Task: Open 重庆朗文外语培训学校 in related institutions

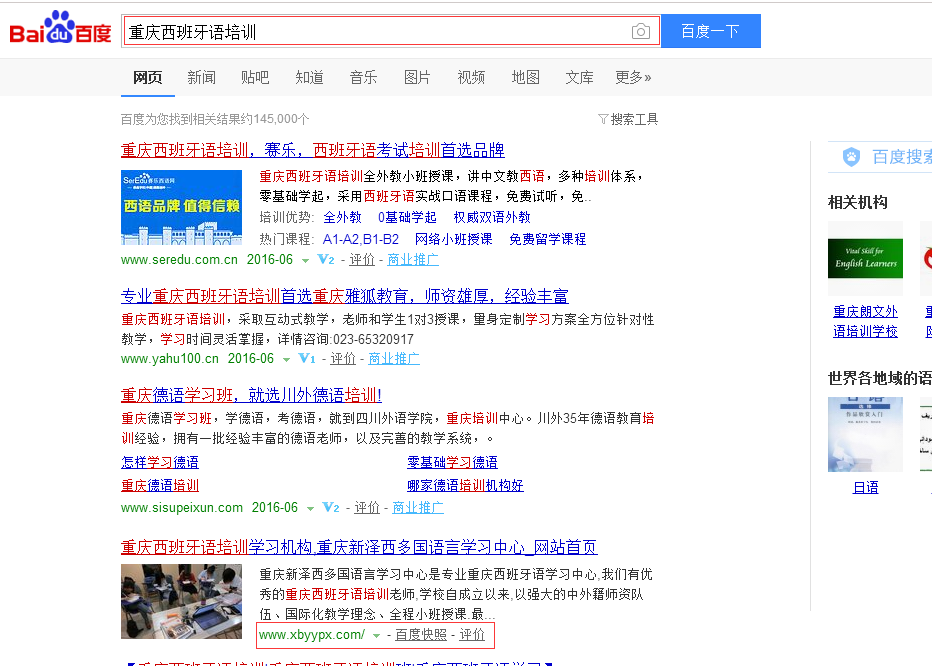Action: (864, 320)
